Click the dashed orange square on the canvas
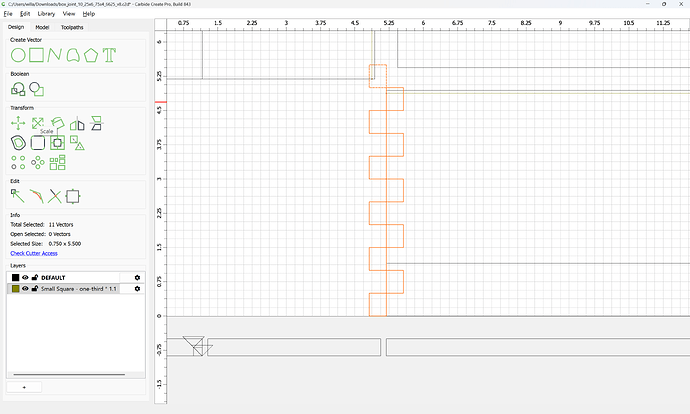The image size is (690, 414). point(378,76)
